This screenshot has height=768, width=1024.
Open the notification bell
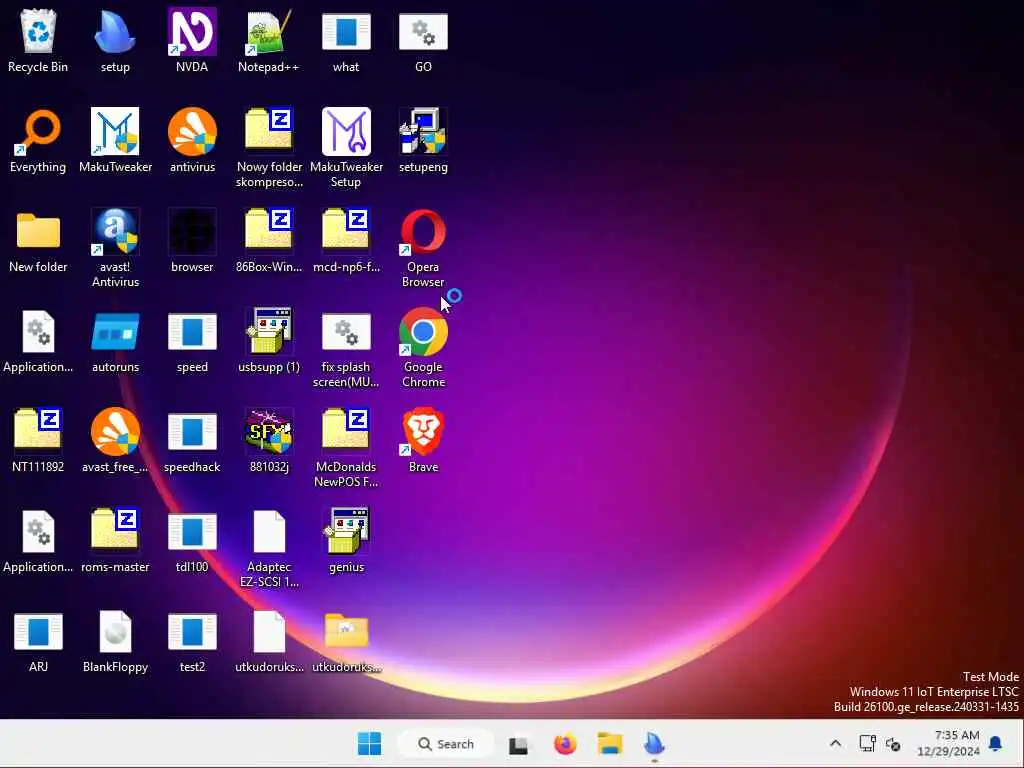point(996,743)
